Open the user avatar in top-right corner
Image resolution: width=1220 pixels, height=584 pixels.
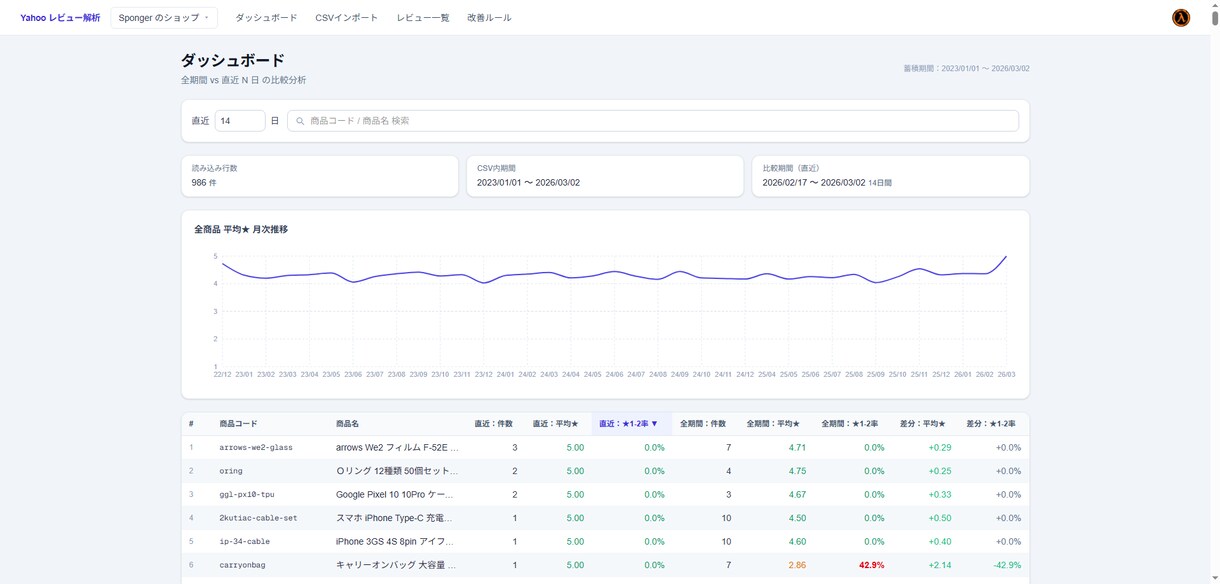[1180, 18]
